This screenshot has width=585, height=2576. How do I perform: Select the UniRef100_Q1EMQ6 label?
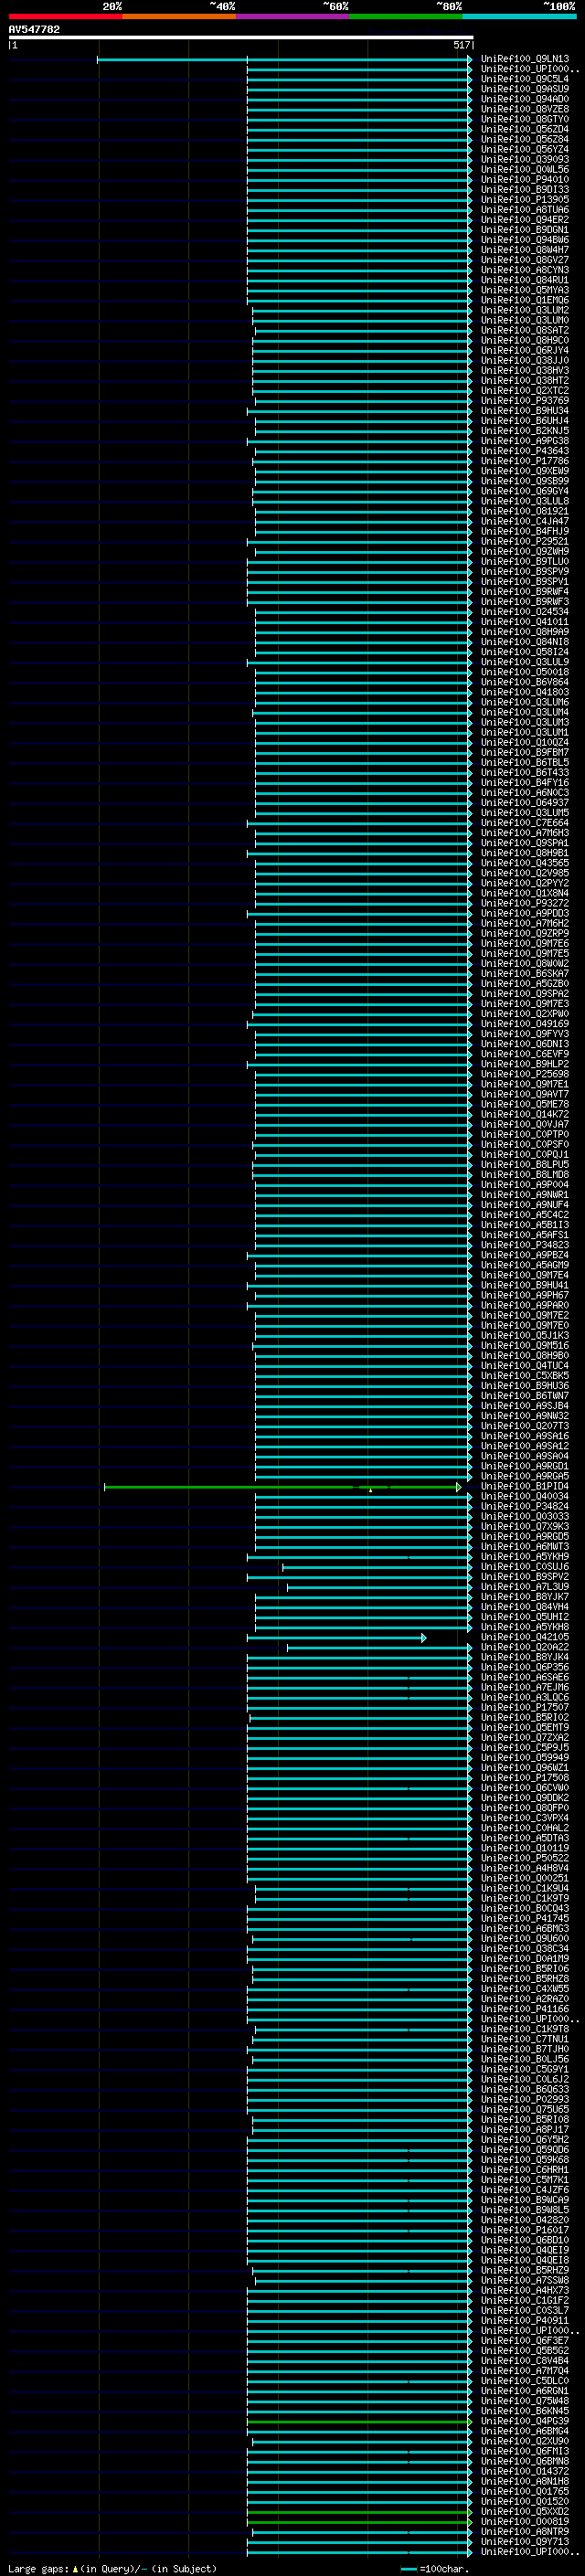(524, 300)
